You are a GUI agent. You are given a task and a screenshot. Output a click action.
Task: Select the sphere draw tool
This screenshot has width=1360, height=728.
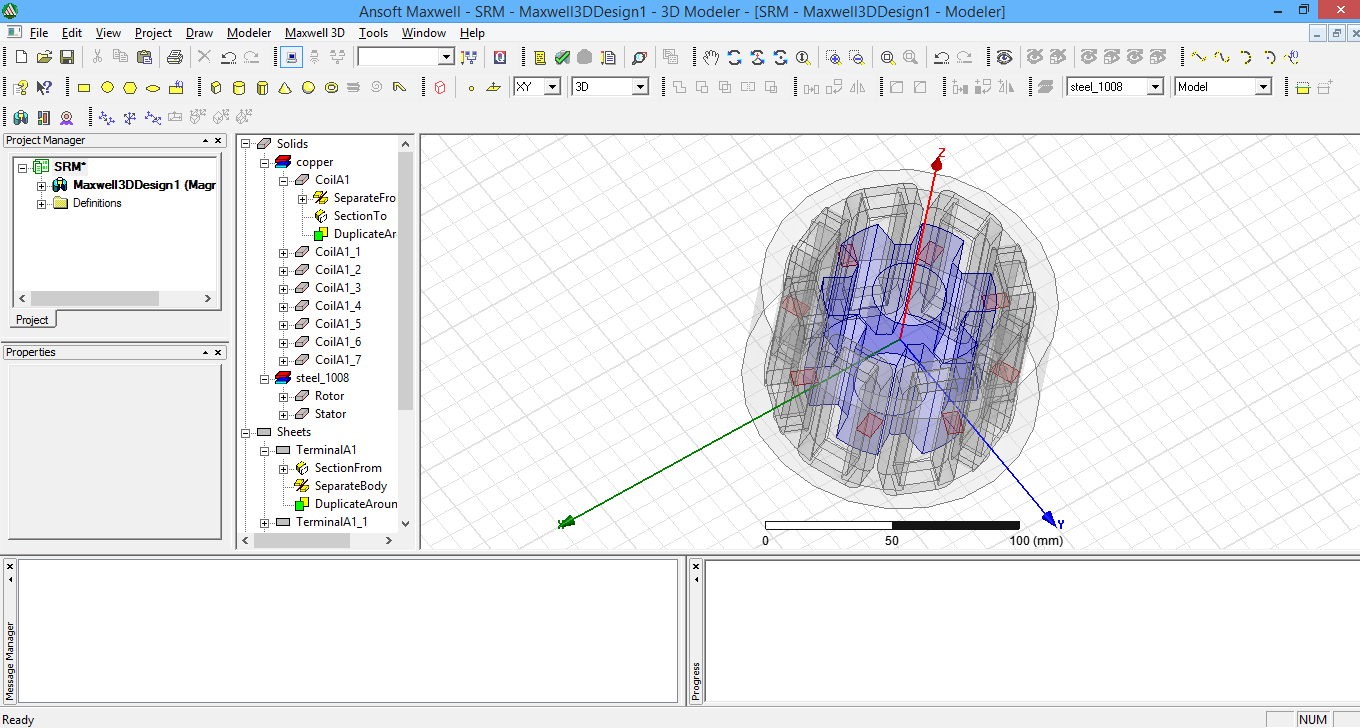[x=307, y=87]
